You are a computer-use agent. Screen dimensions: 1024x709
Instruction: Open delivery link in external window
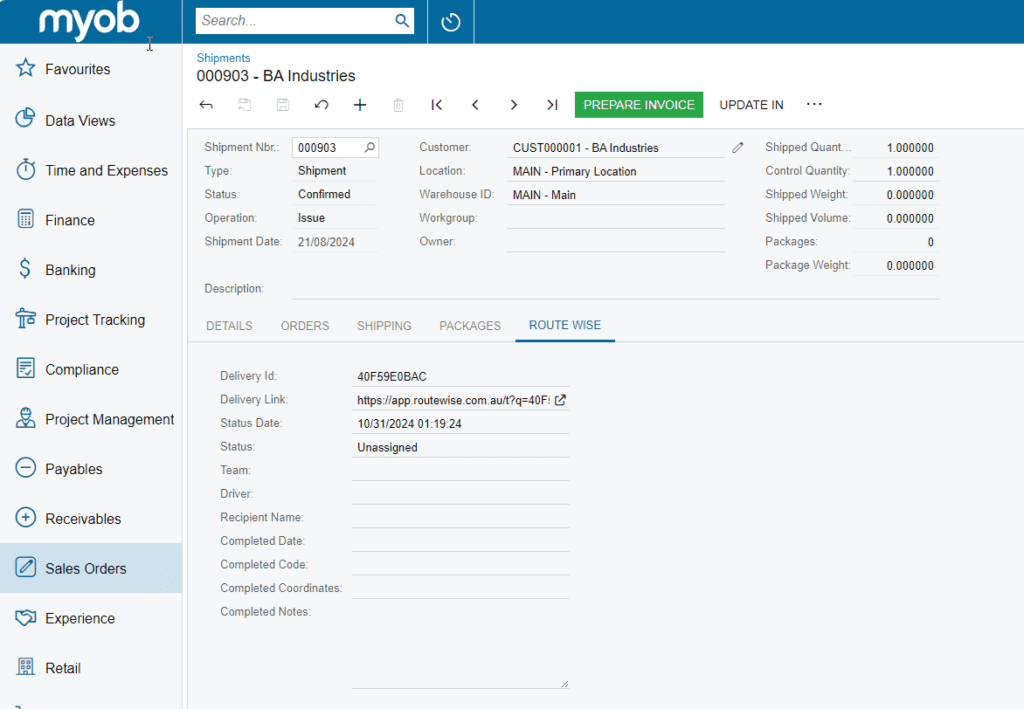560,400
